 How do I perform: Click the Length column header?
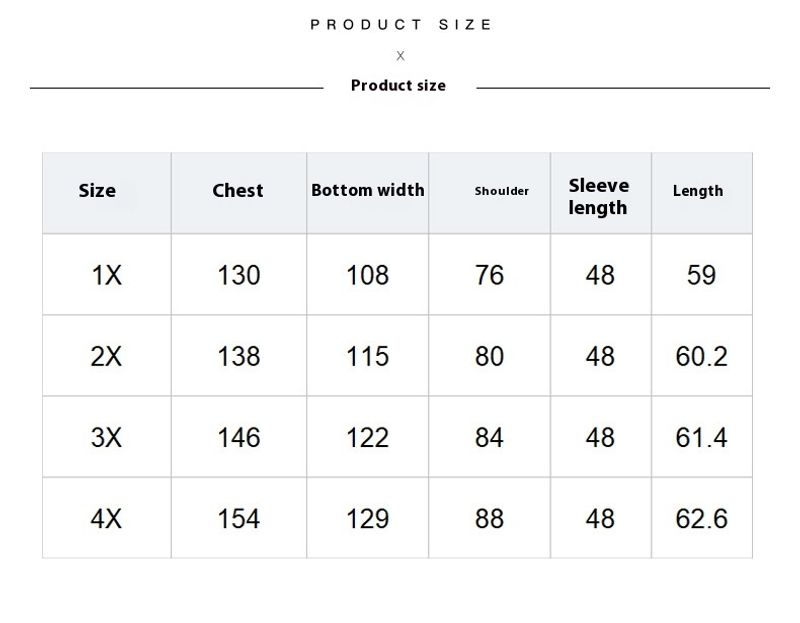698,191
